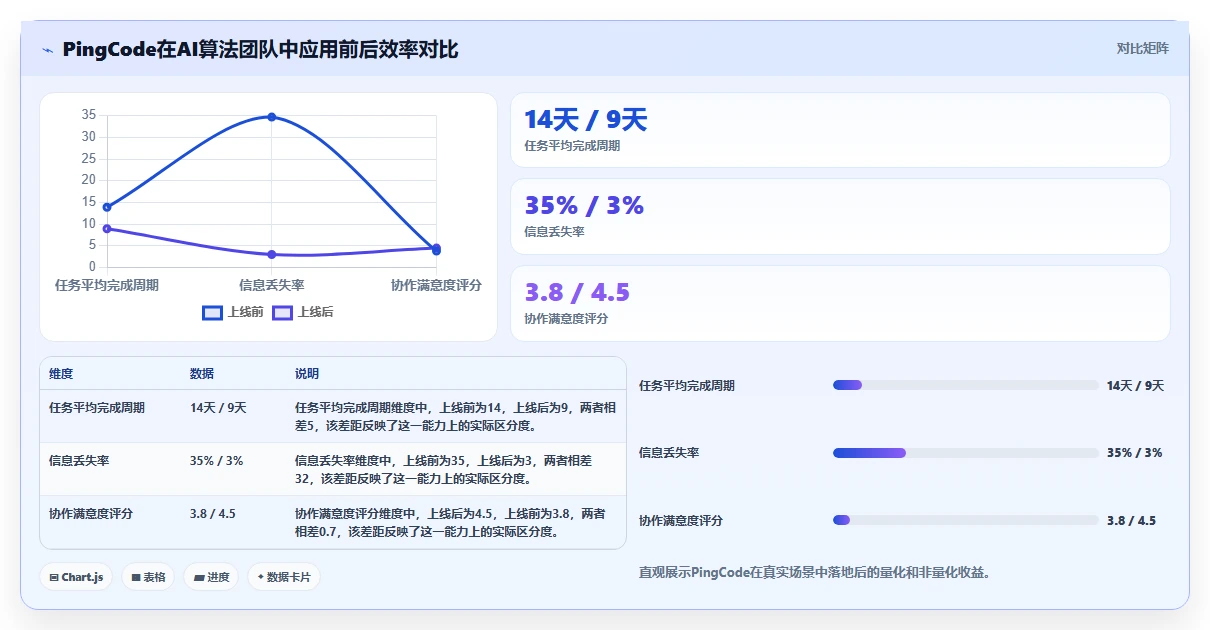Open the 35% / 3% data card
1210x630 pixels.
pos(840,216)
